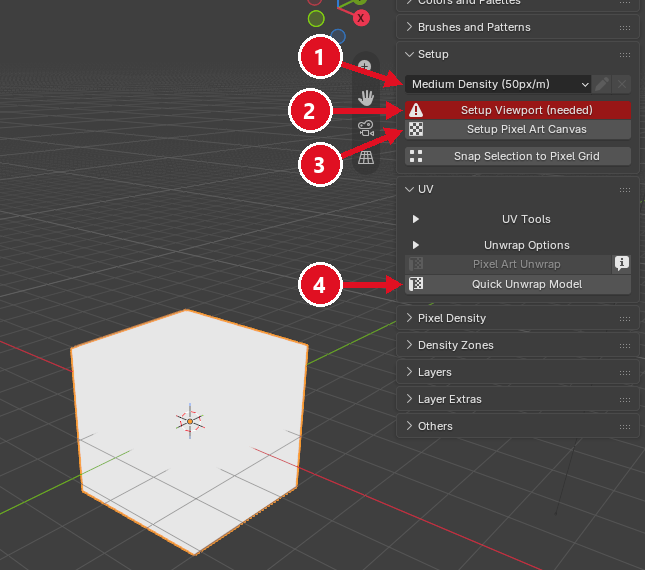Image resolution: width=645 pixels, height=570 pixels.
Task: Click the pencil edit preset icon
Action: point(601,84)
